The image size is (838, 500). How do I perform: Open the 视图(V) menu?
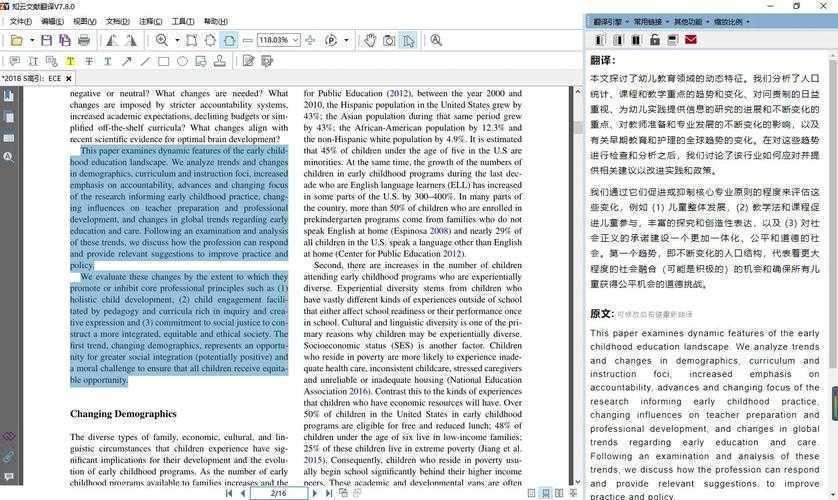[x=84, y=21]
